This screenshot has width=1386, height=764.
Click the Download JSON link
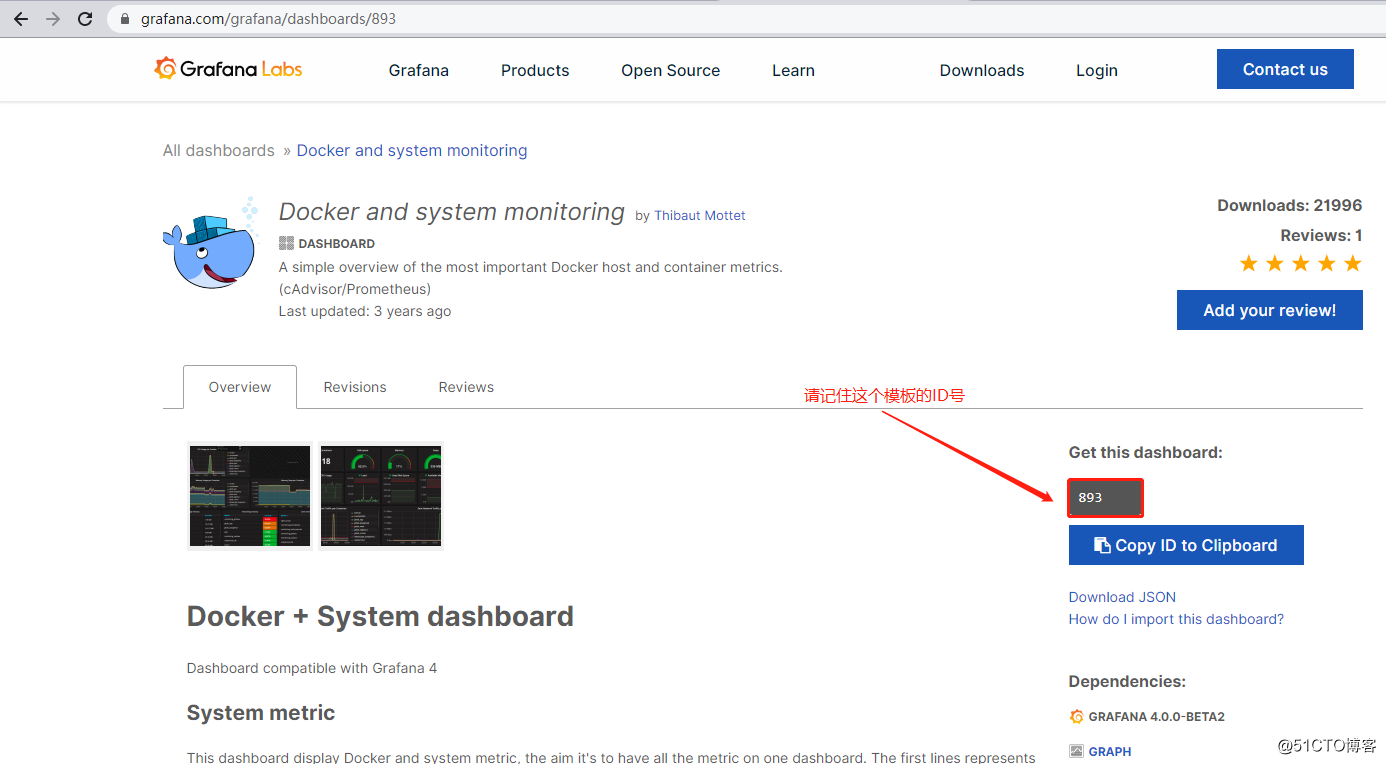(1122, 597)
